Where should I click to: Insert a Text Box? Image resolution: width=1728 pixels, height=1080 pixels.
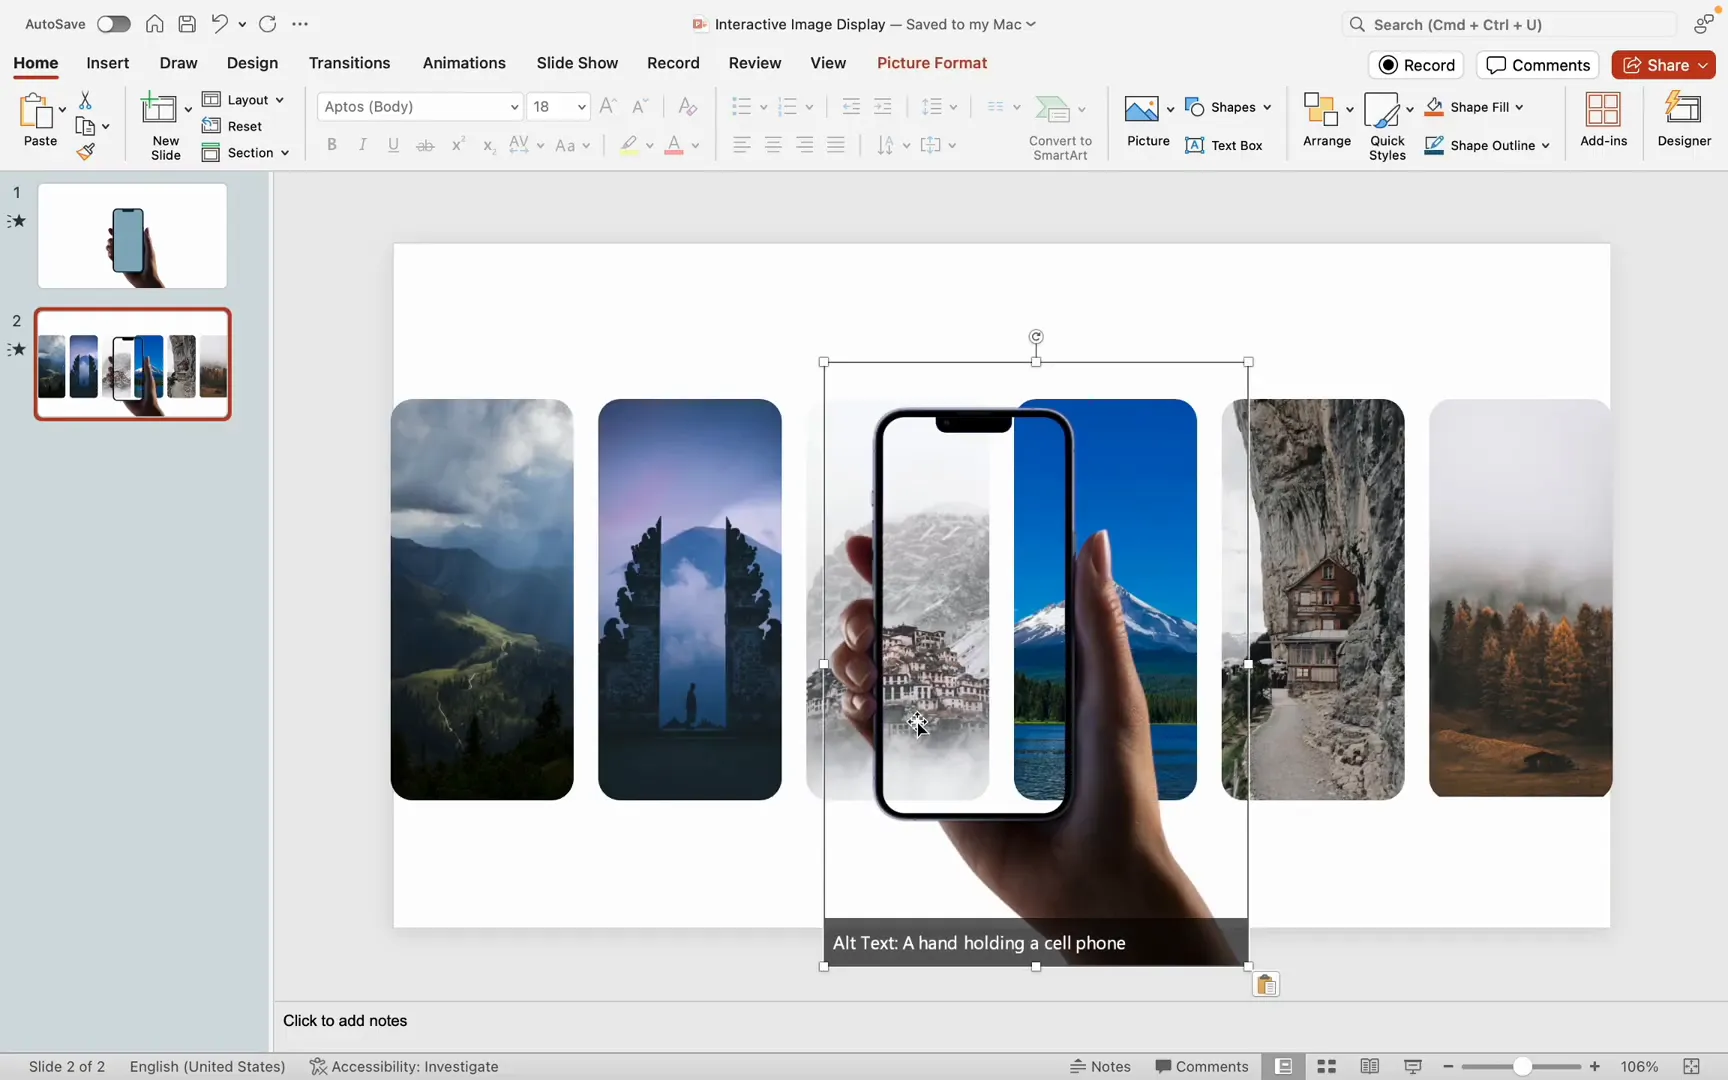(1224, 146)
